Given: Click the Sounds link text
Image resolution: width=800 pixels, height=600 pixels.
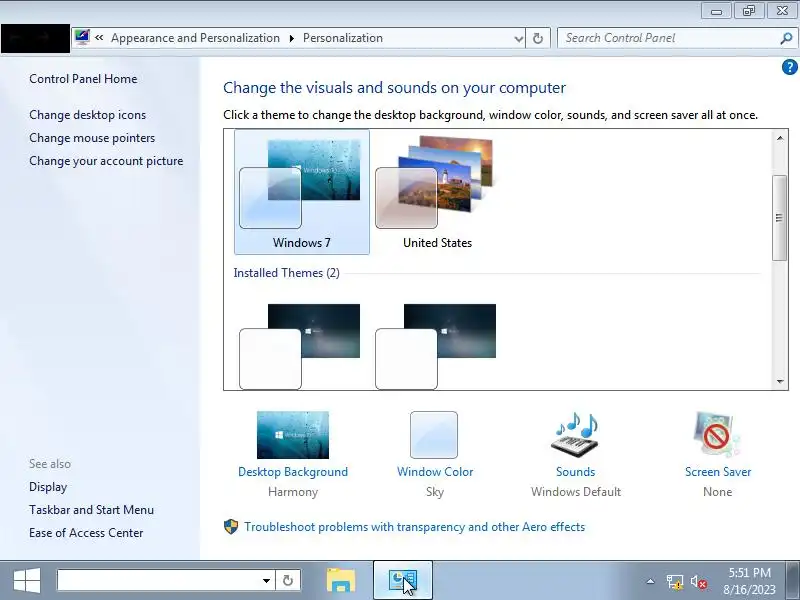Looking at the screenshot, I should pyautogui.click(x=576, y=471).
